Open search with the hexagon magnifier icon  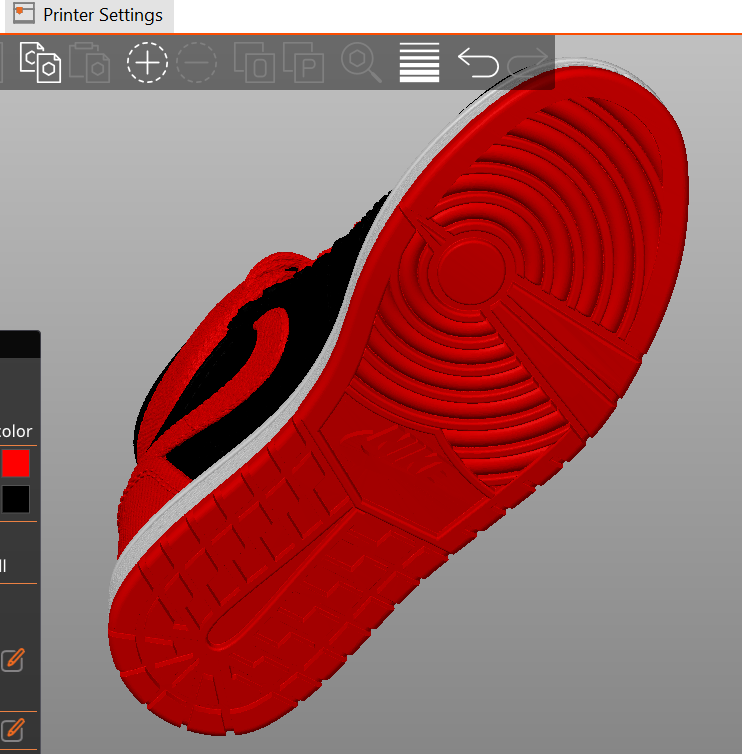(x=361, y=63)
